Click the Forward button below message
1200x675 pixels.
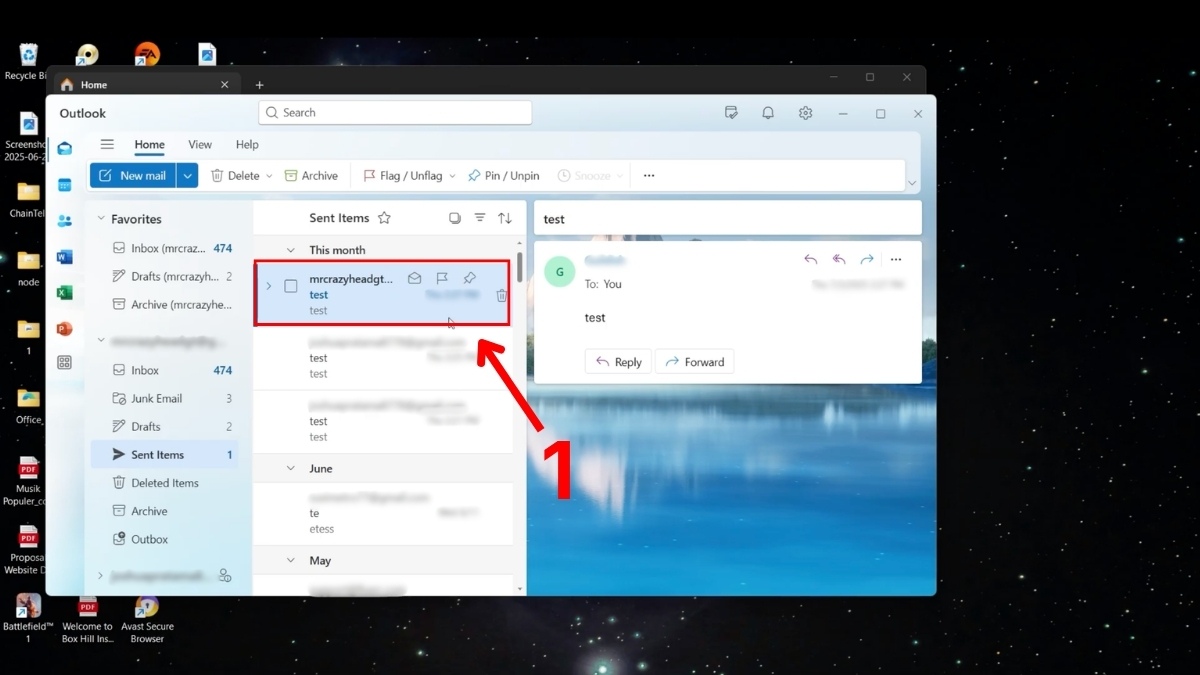(694, 362)
